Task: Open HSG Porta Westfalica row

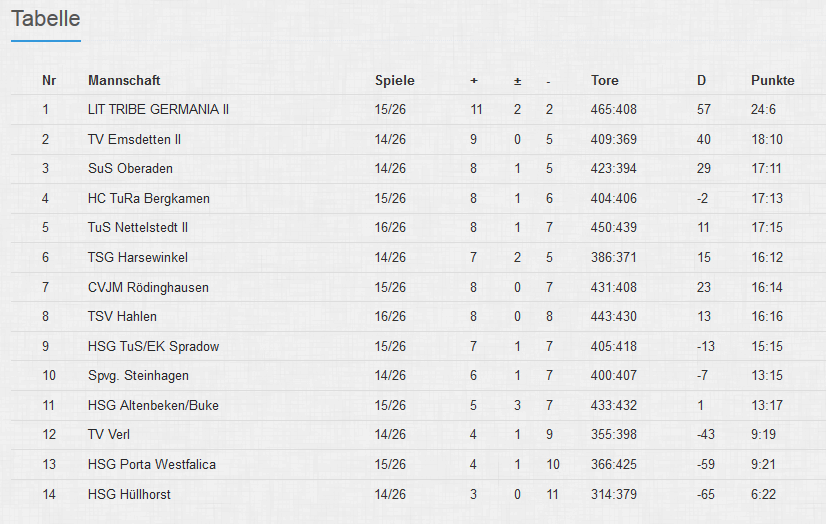Action: (x=151, y=464)
